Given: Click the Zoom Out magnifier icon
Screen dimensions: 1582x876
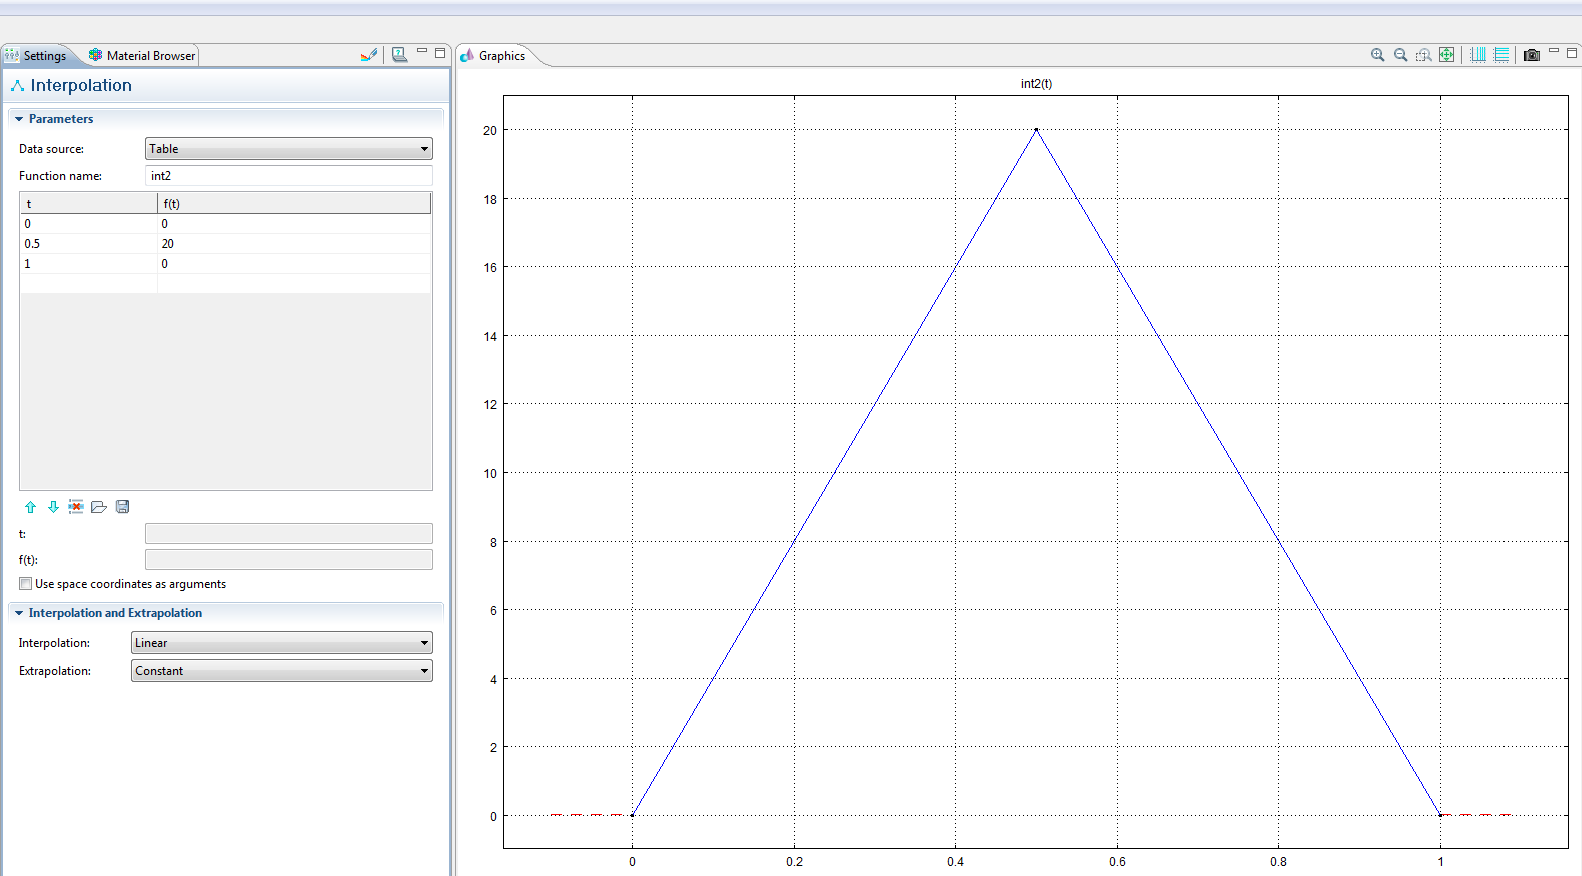Looking at the screenshot, I should click(x=1400, y=55).
